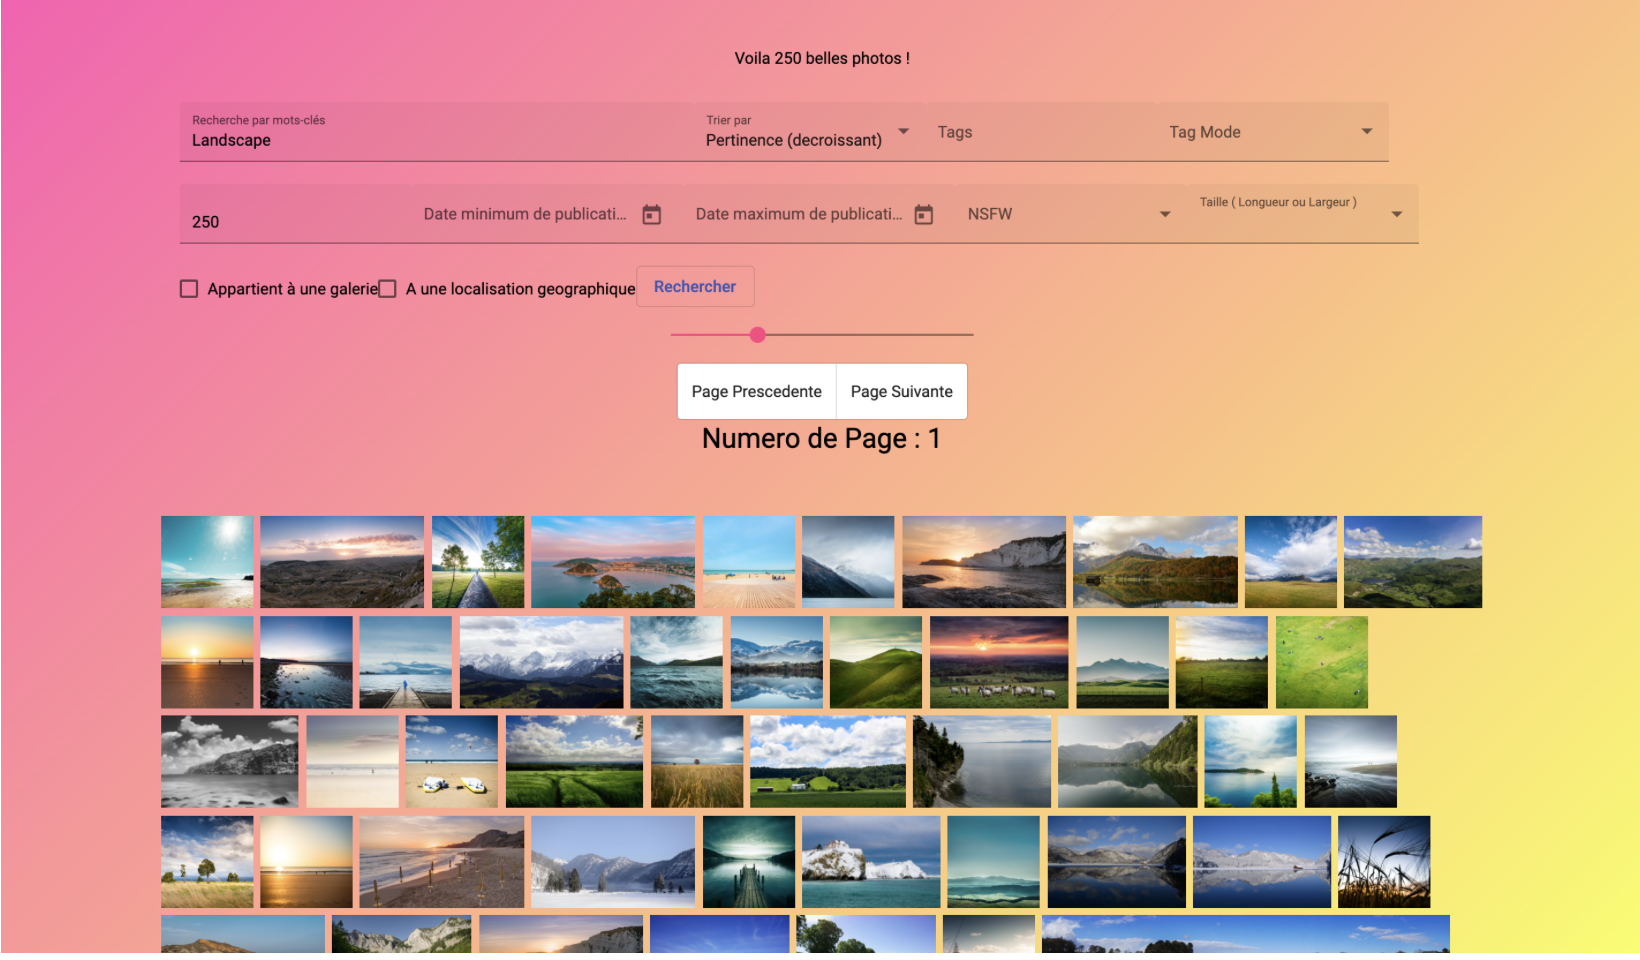Image resolution: width=1640 pixels, height=960 pixels.
Task: Click the Date minimum de publication field
Action: [x=525, y=214]
